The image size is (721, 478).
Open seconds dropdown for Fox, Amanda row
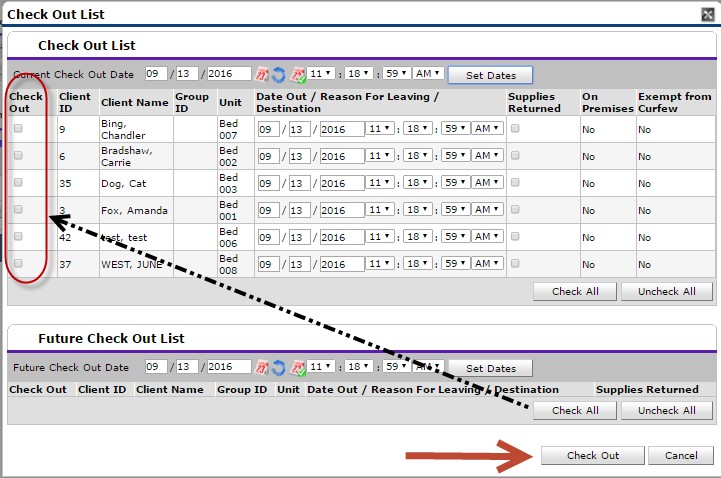click(455, 209)
